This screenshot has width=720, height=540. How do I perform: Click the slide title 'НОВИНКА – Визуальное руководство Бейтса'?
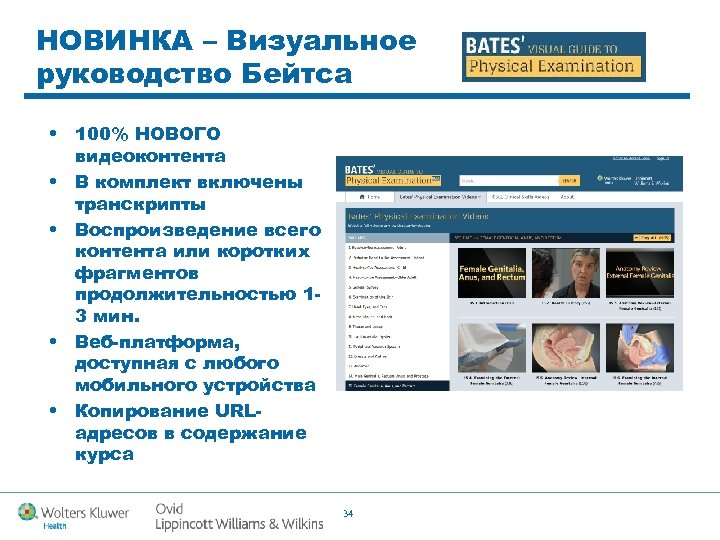pyautogui.click(x=227, y=57)
